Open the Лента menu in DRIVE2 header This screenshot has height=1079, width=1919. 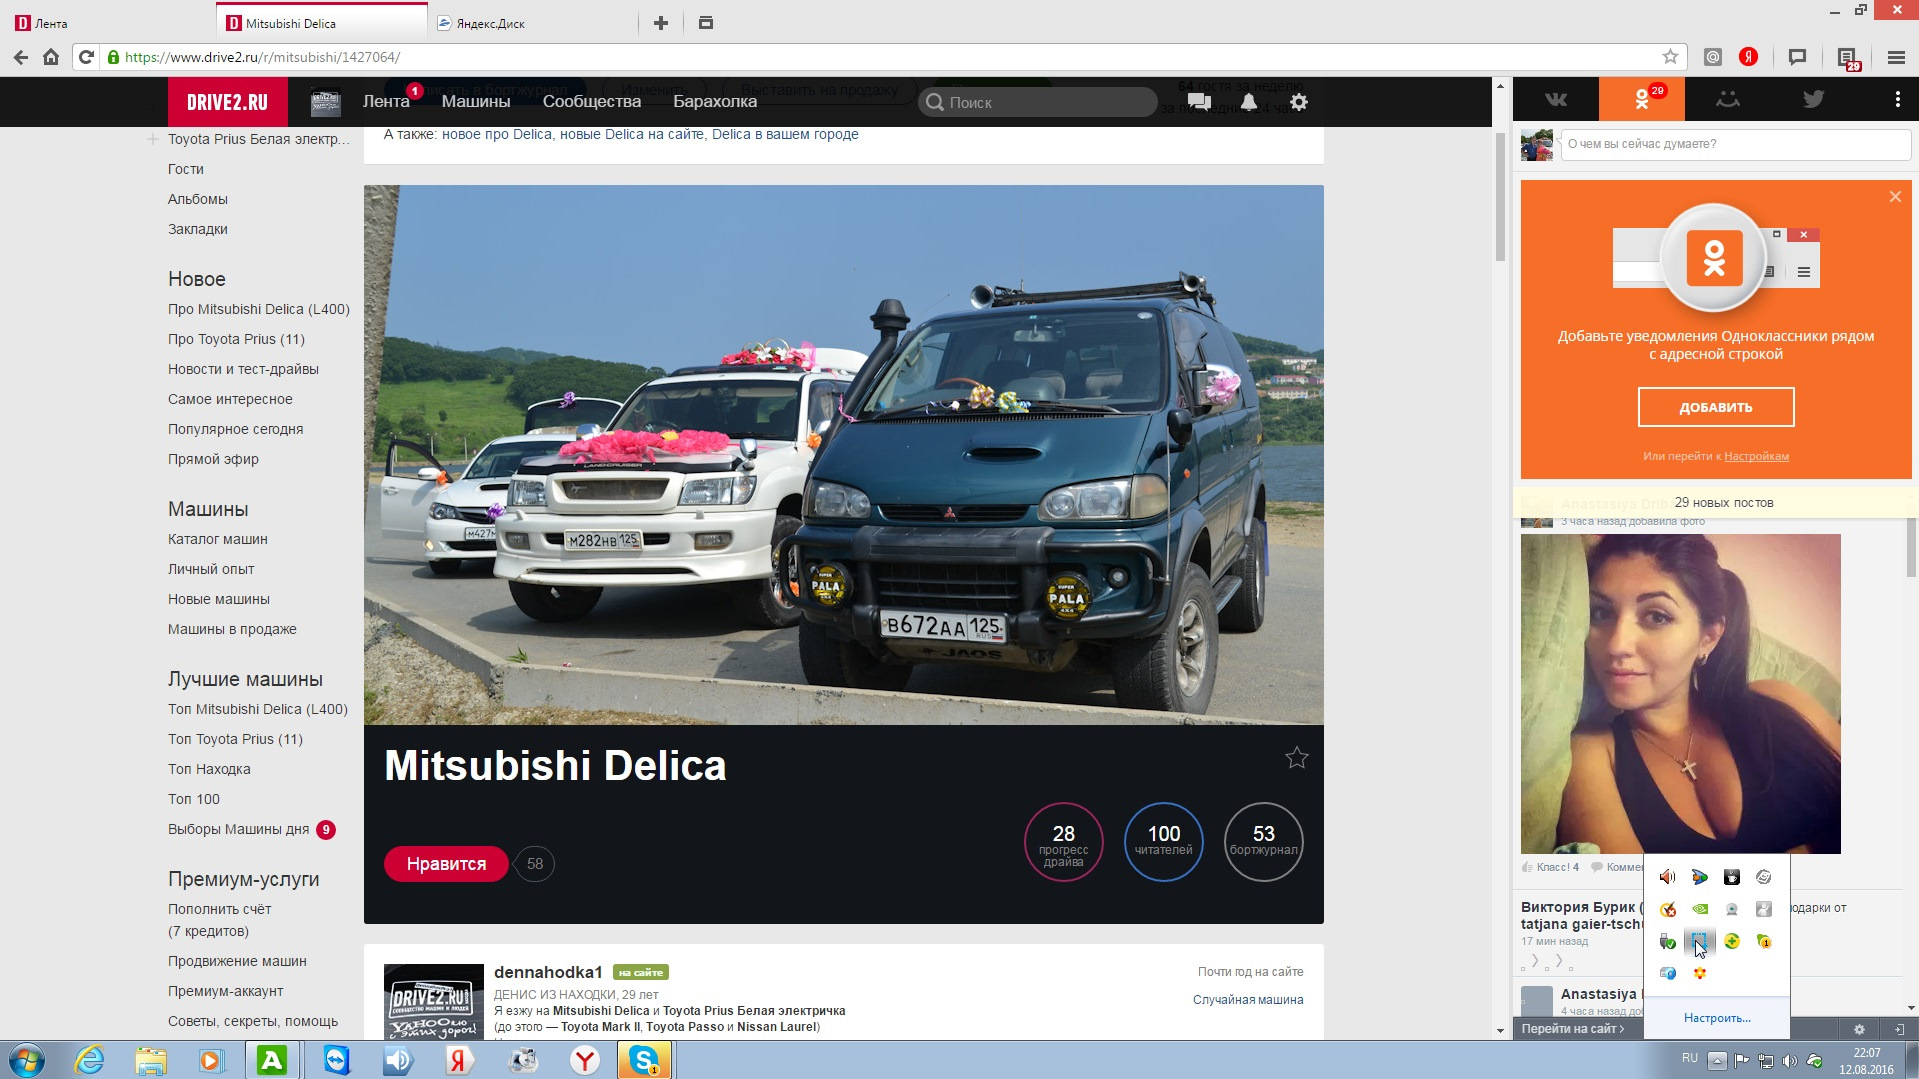tap(386, 102)
